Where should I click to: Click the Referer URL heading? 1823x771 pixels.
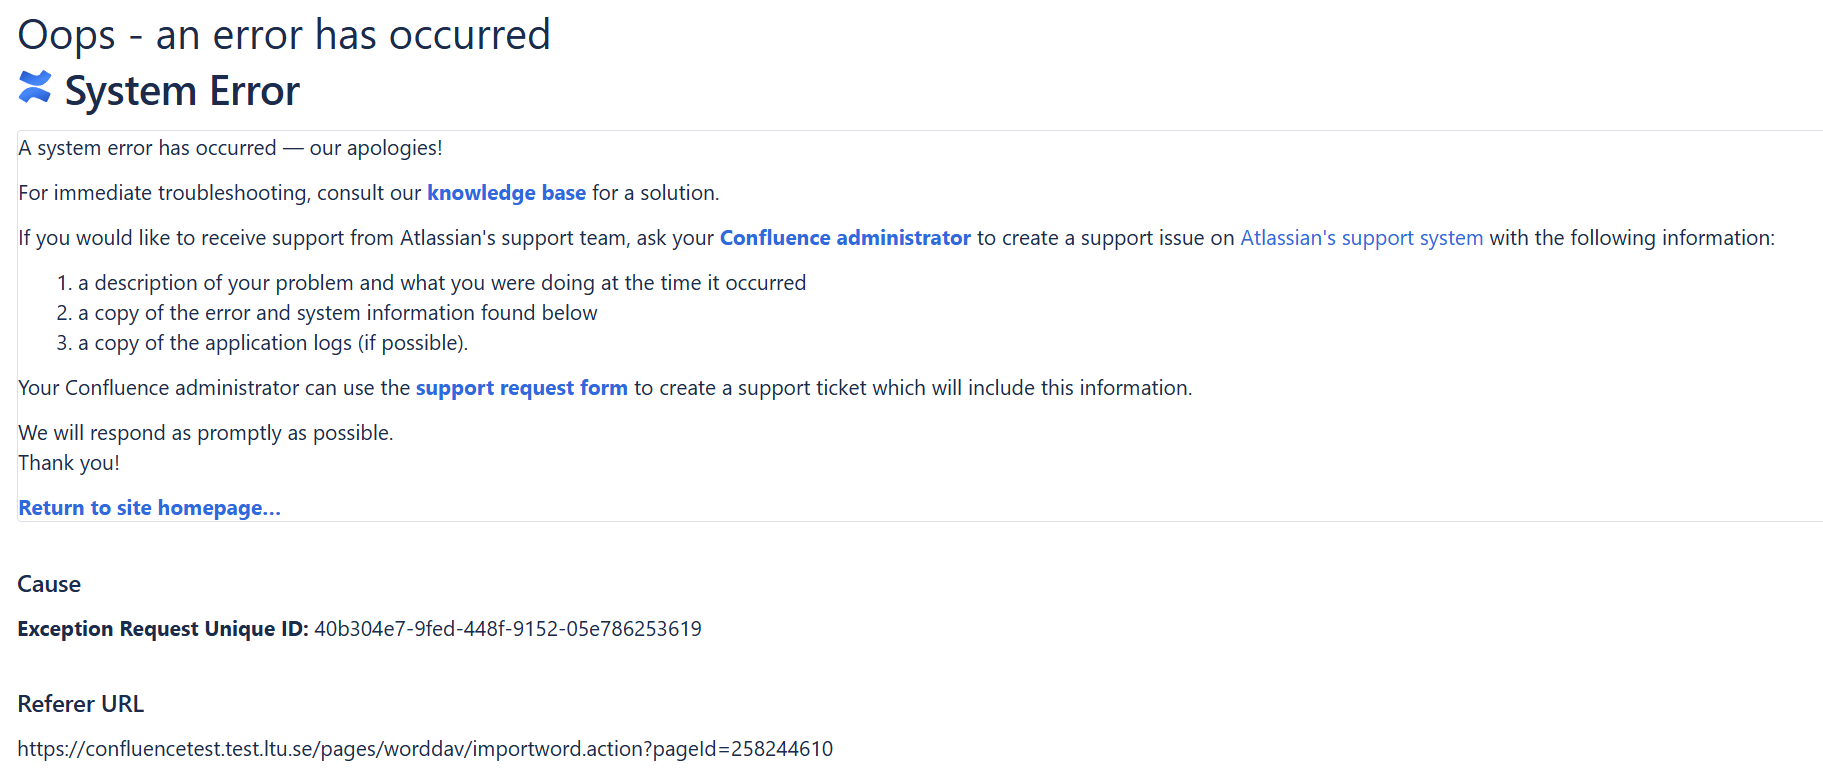tap(81, 704)
